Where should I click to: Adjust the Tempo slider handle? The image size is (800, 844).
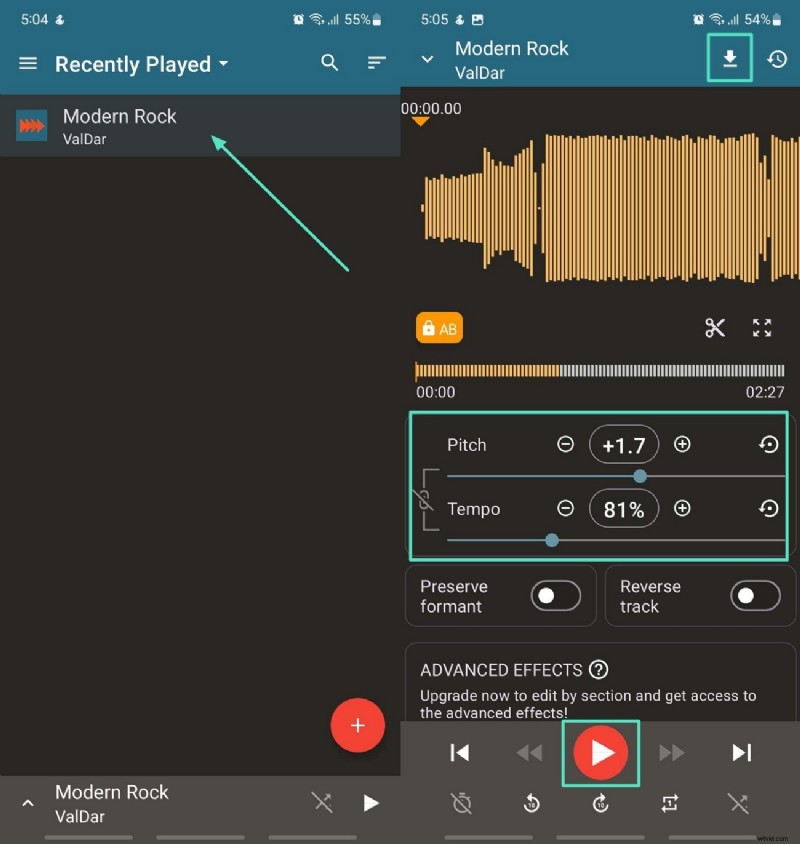click(551, 540)
